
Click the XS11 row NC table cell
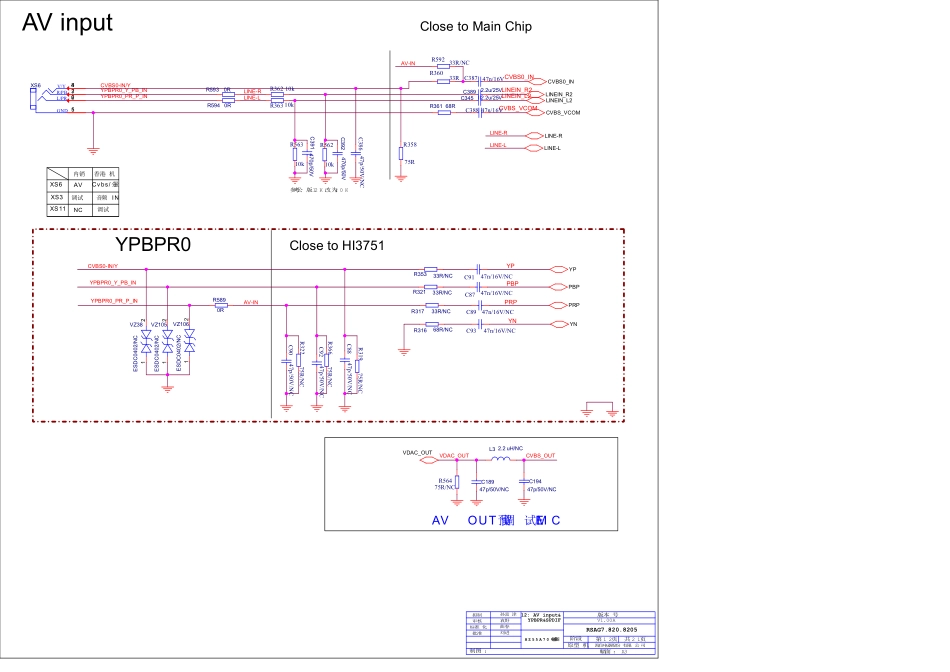[x=78, y=210]
